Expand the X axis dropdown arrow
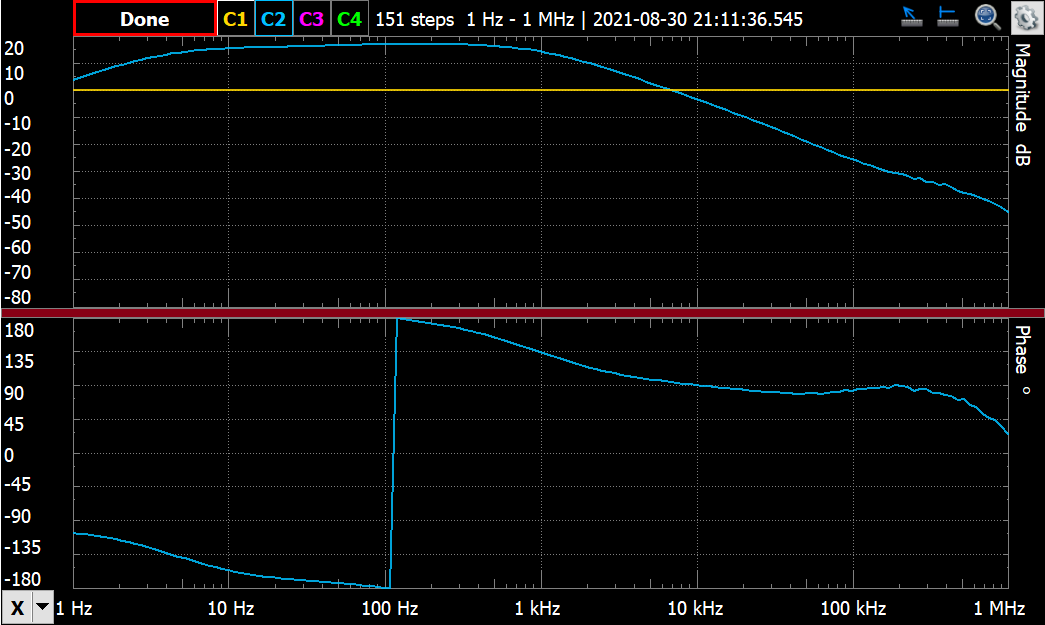 click(42, 607)
